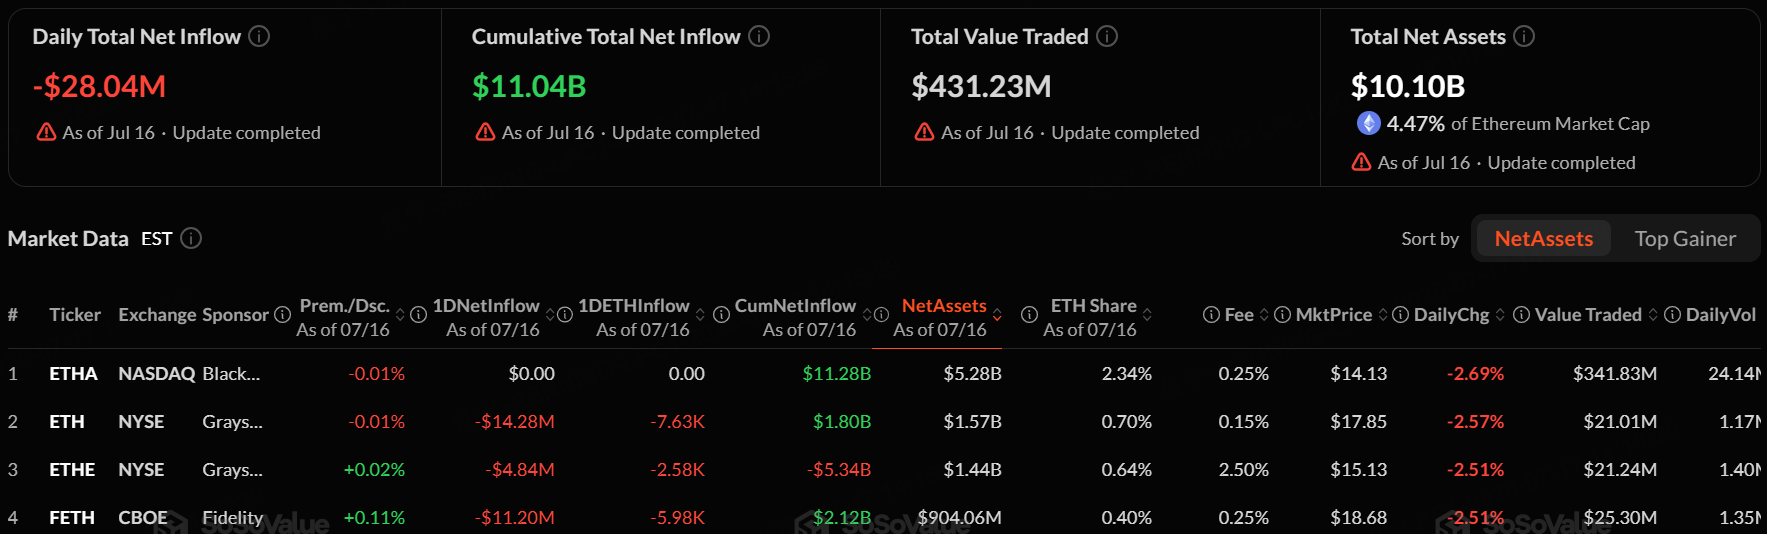
Task: Click the CumNetInflow column header
Action: pyautogui.click(x=795, y=317)
